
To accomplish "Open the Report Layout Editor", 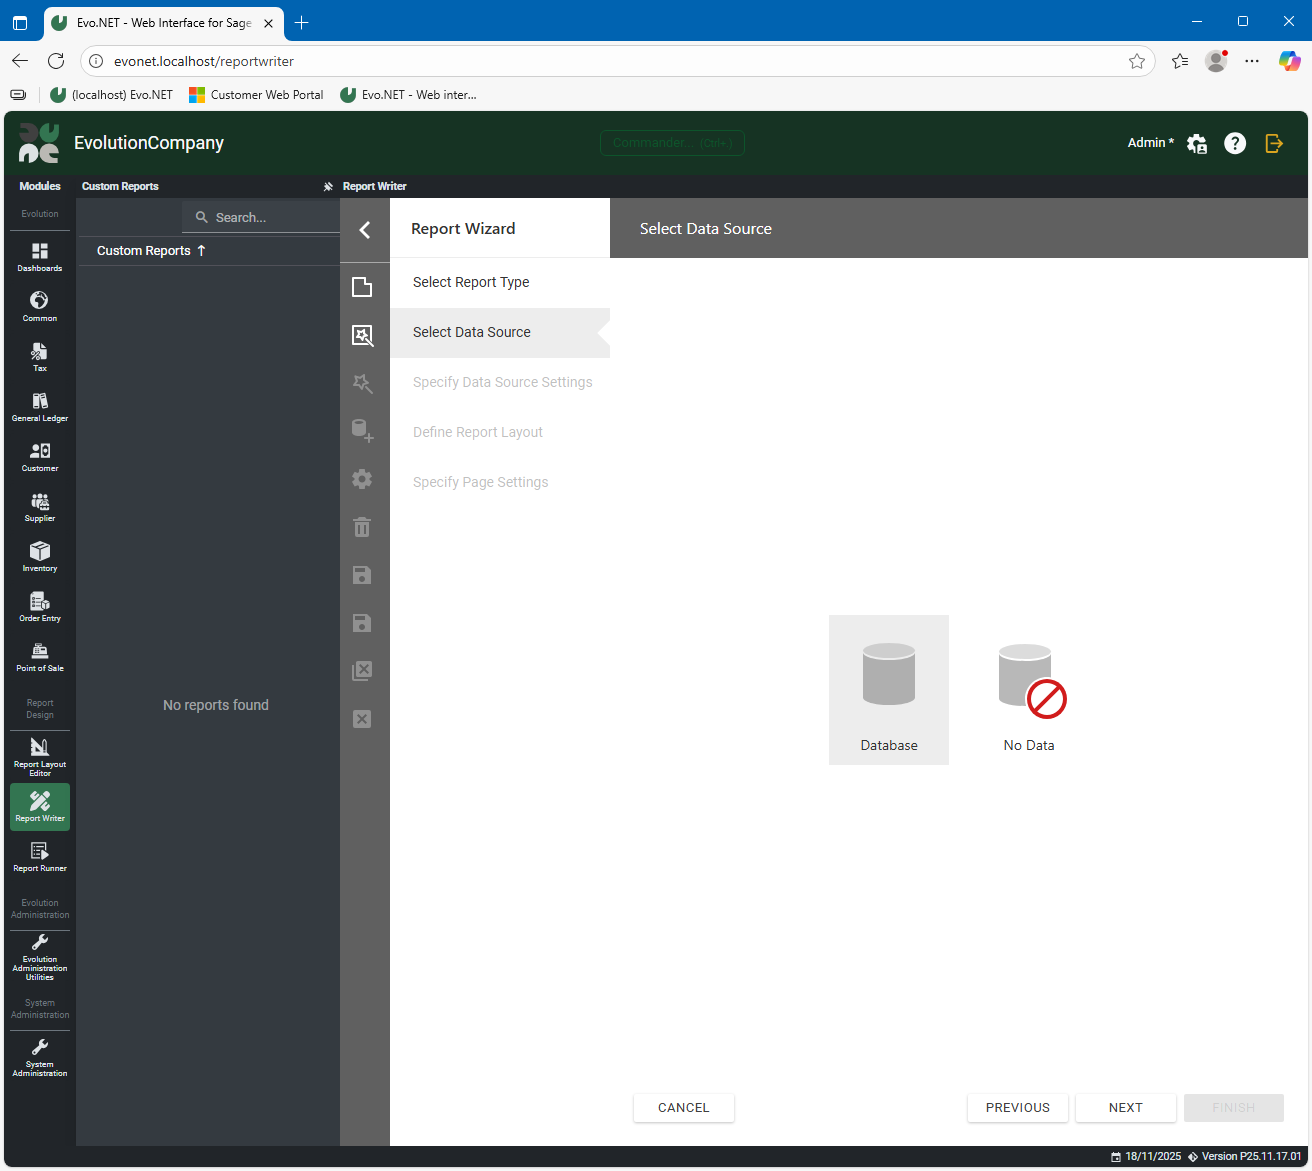I will (x=40, y=756).
